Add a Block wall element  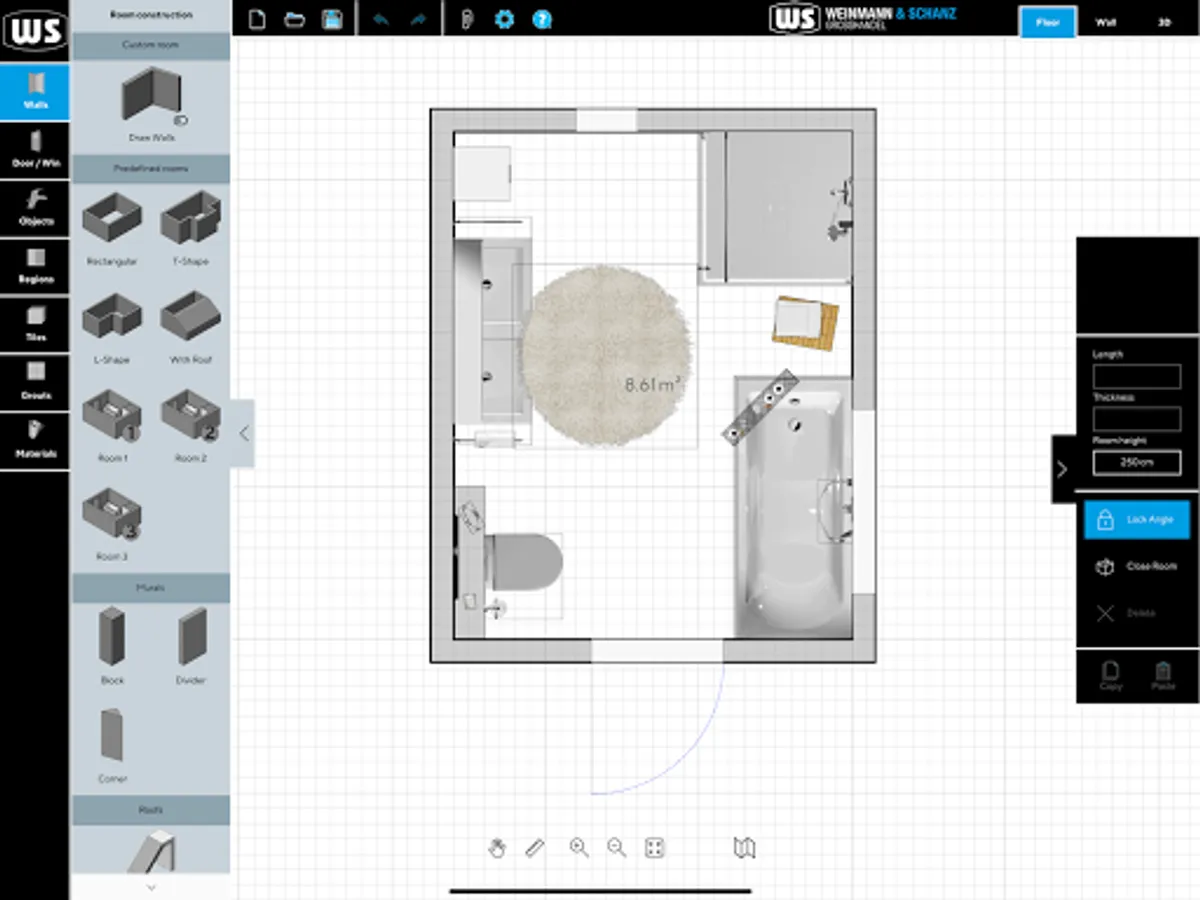[x=112, y=645]
